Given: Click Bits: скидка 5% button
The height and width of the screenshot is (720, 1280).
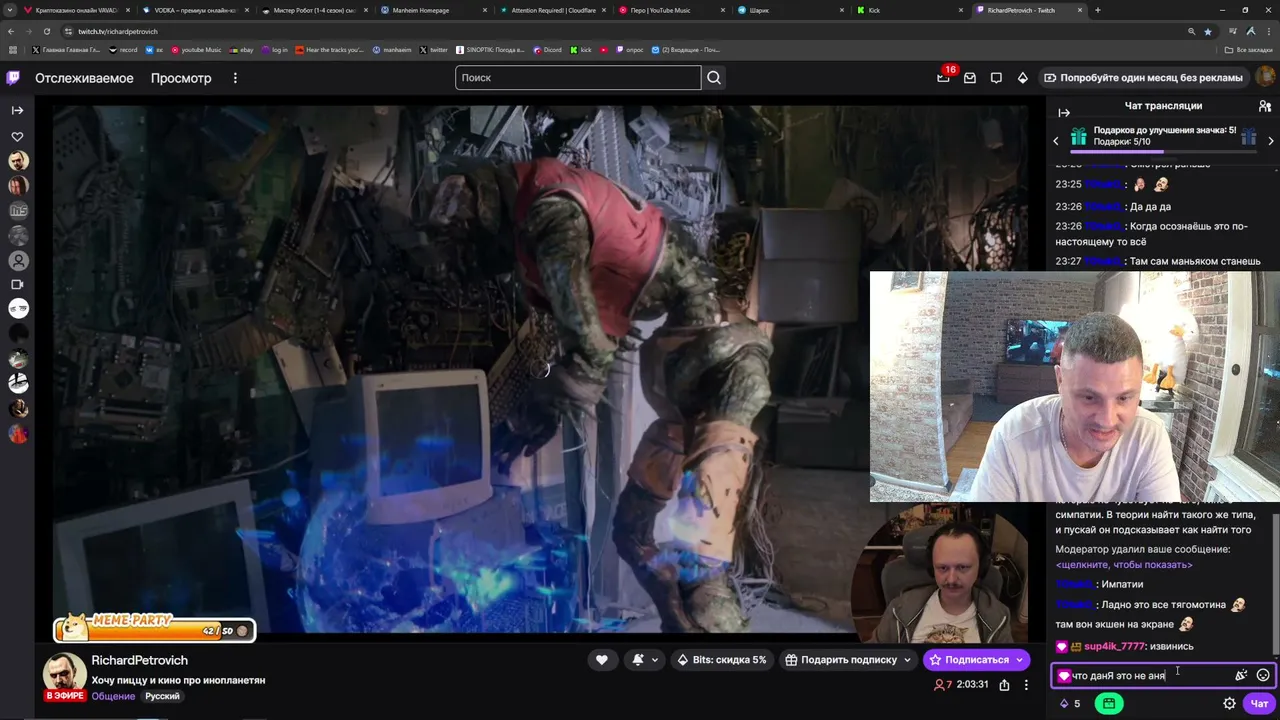Looking at the screenshot, I should (721, 660).
